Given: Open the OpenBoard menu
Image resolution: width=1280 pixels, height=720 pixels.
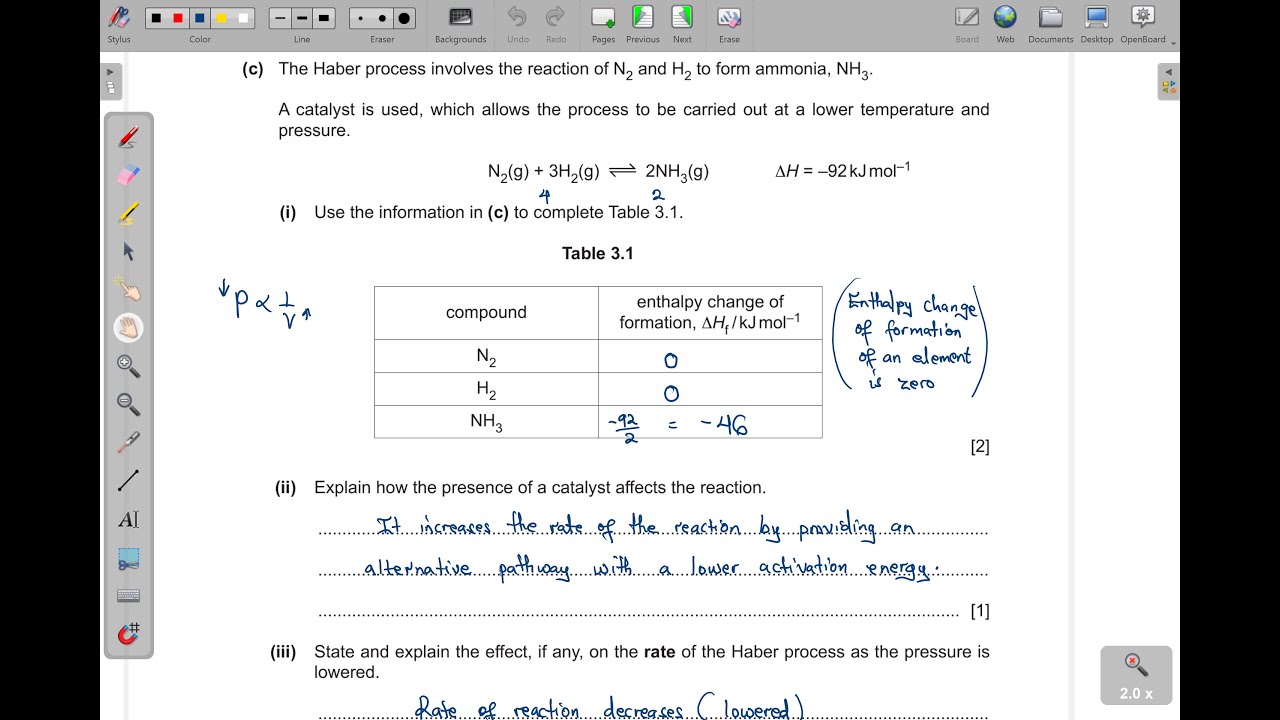Looking at the screenshot, I should 1143,24.
